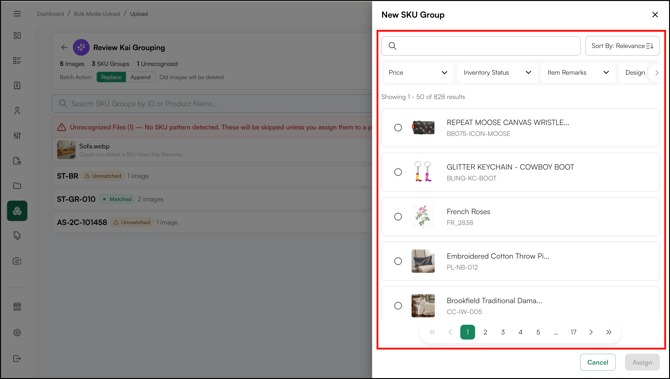Click the panel product search field
The height and width of the screenshot is (379, 670).
coord(481,46)
